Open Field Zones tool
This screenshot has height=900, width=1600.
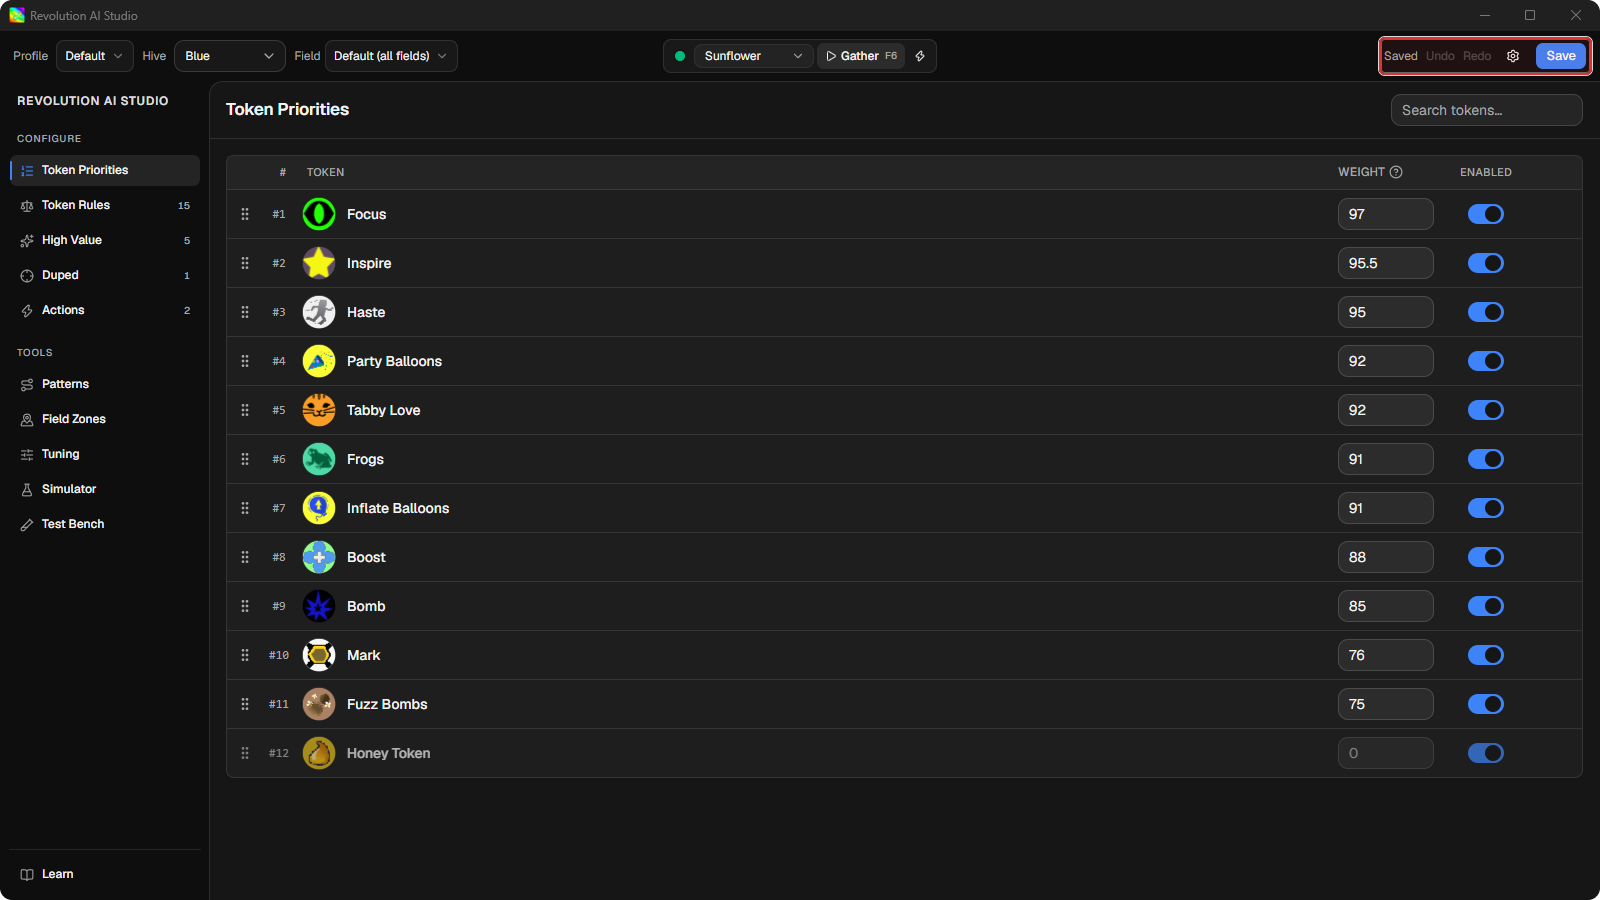pyautogui.click(x=105, y=419)
